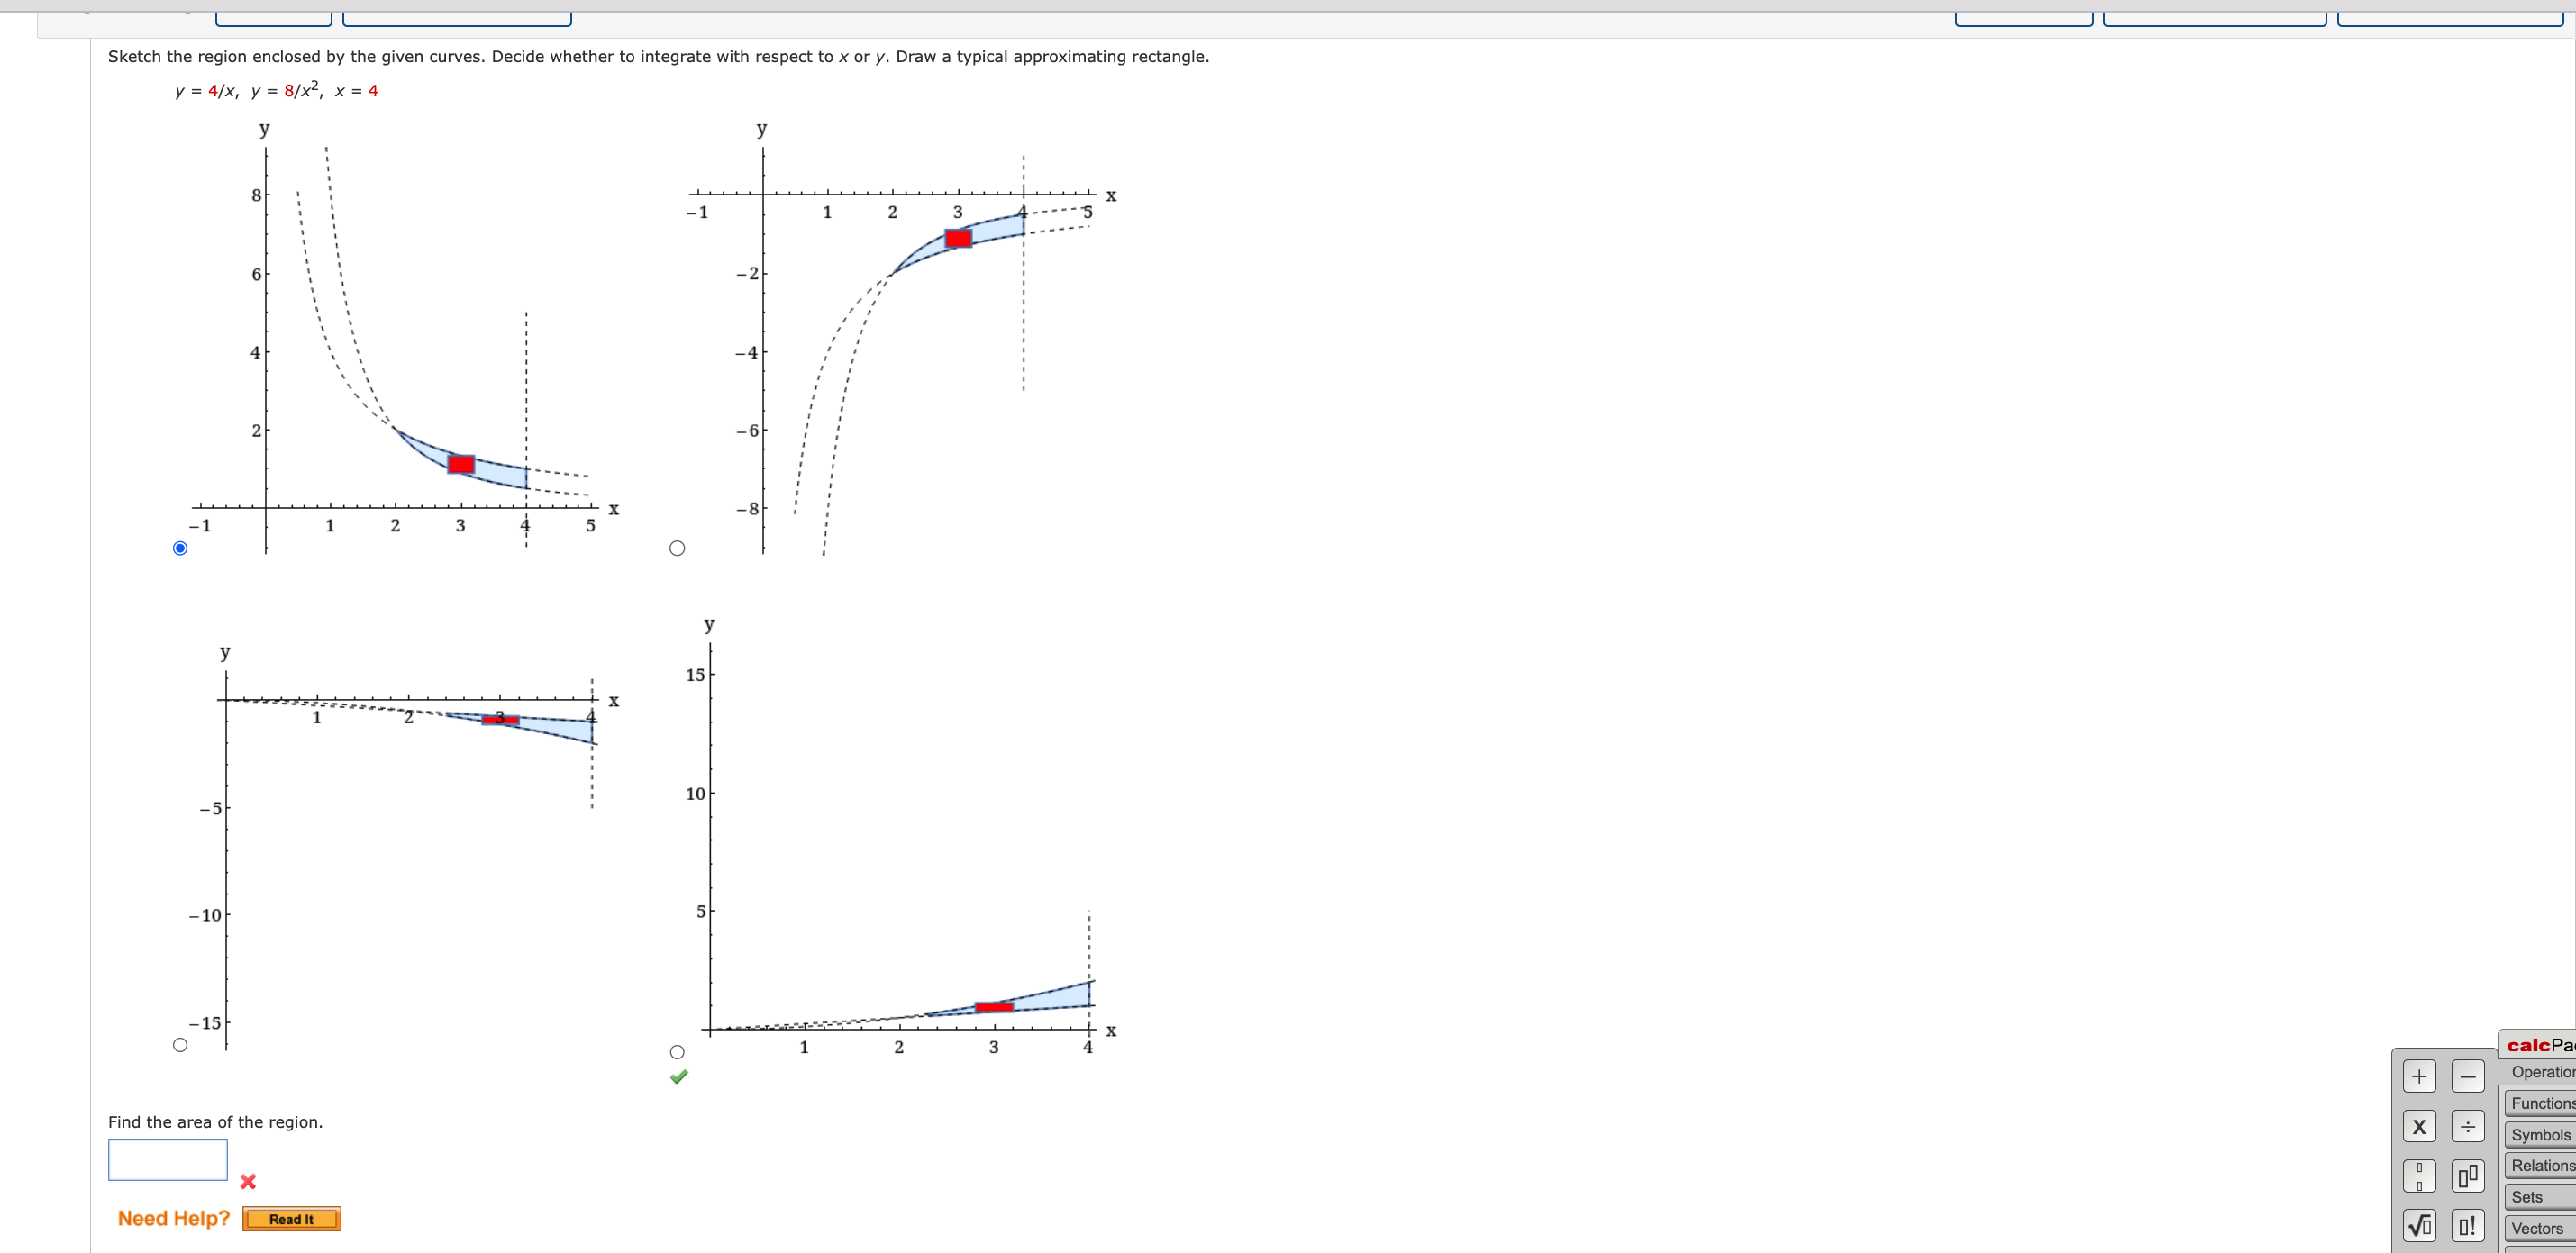Select the plus operator on calcPad
Viewport: 2576px width, 1253px height.
(2421, 1076)
